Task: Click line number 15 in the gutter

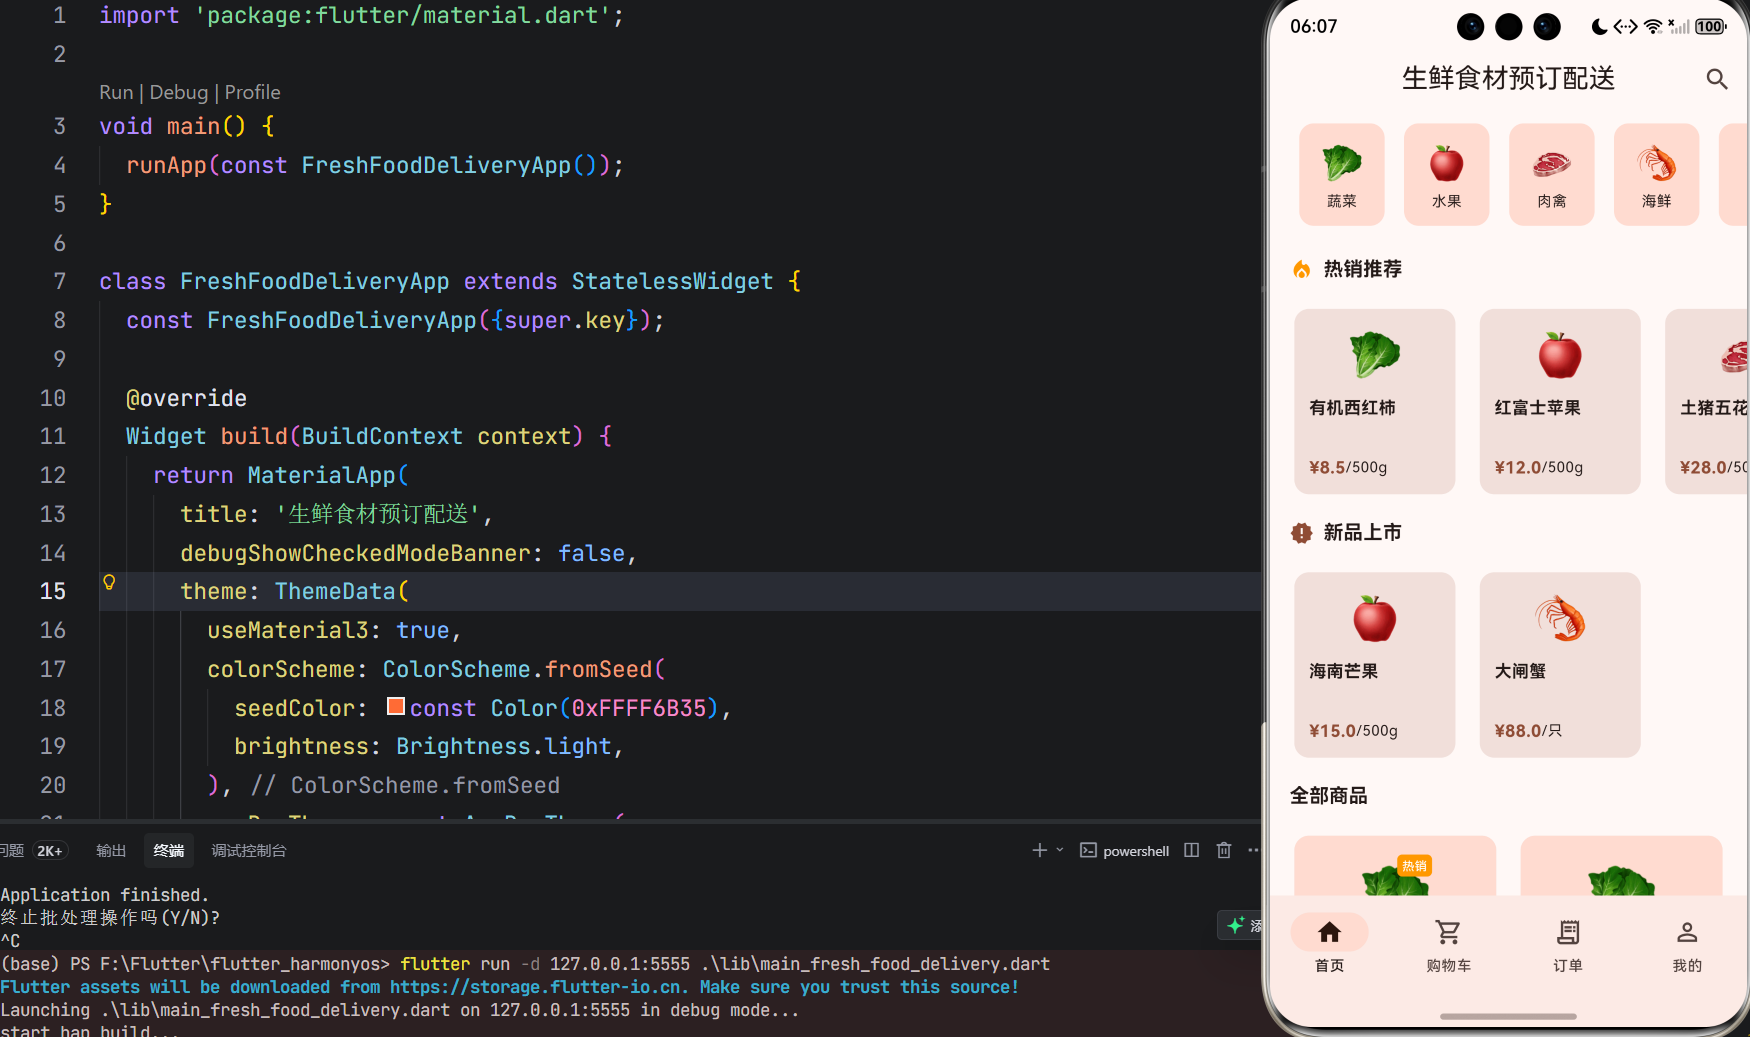Action: click(x=52, y=591)
